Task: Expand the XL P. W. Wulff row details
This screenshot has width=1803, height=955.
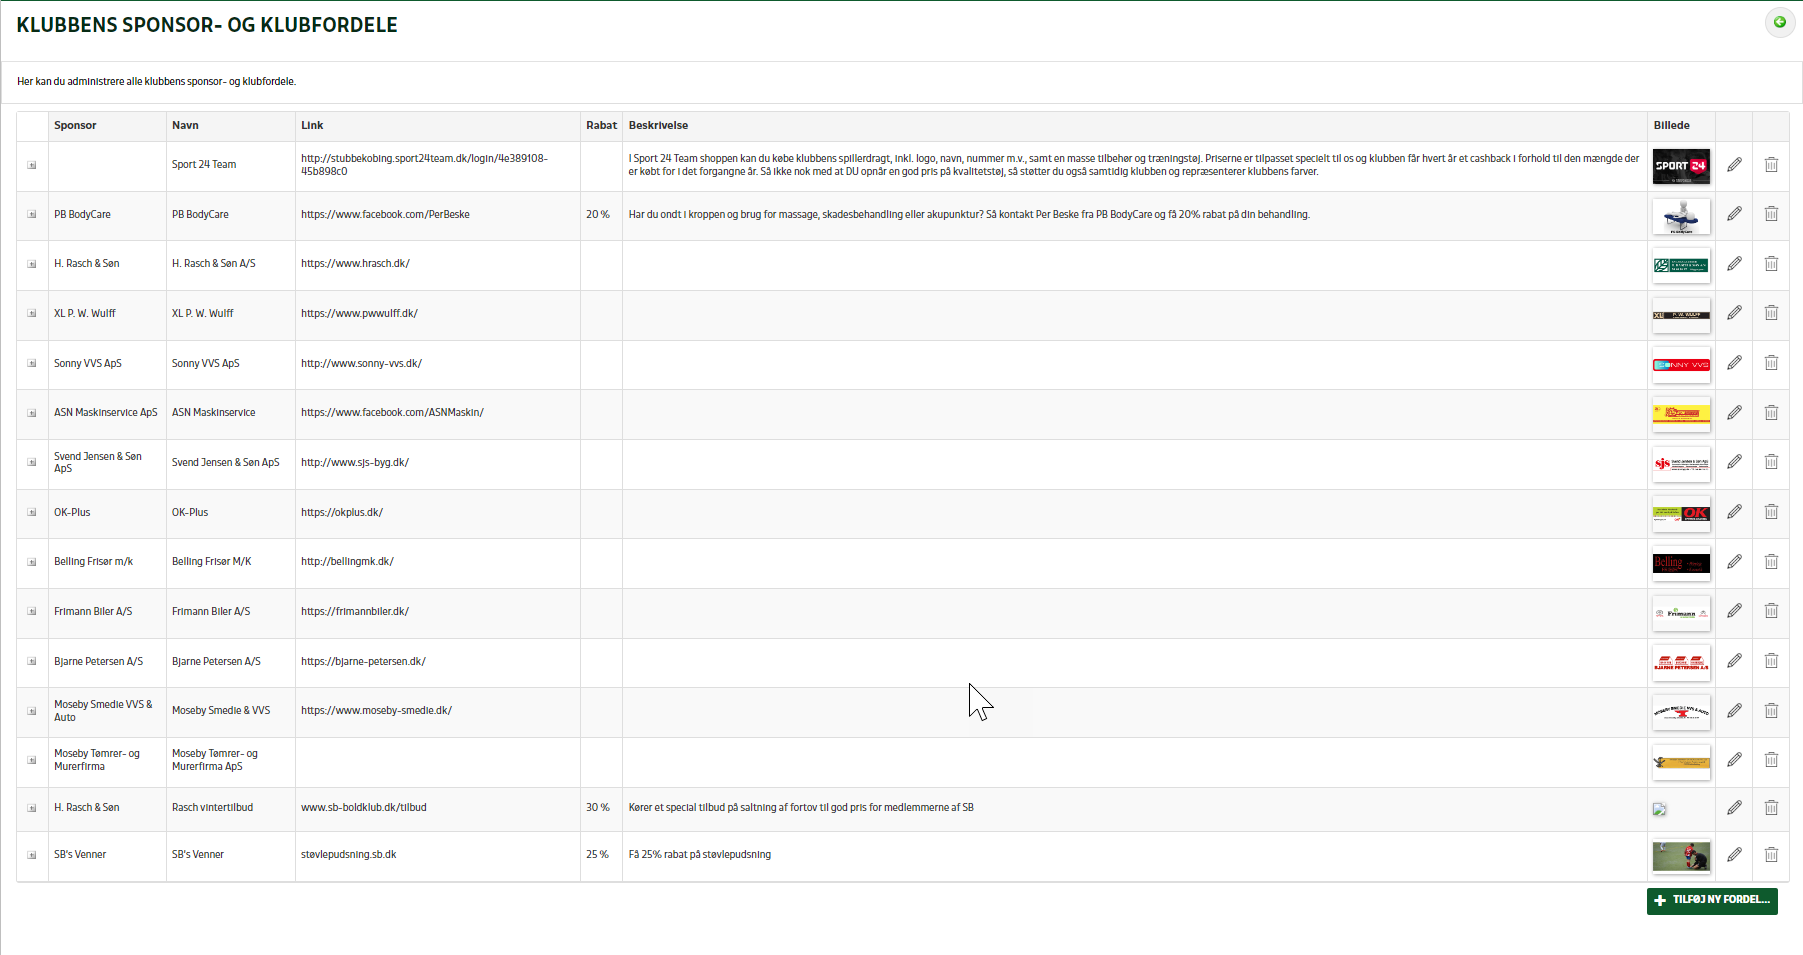Action: coord(32,313)
